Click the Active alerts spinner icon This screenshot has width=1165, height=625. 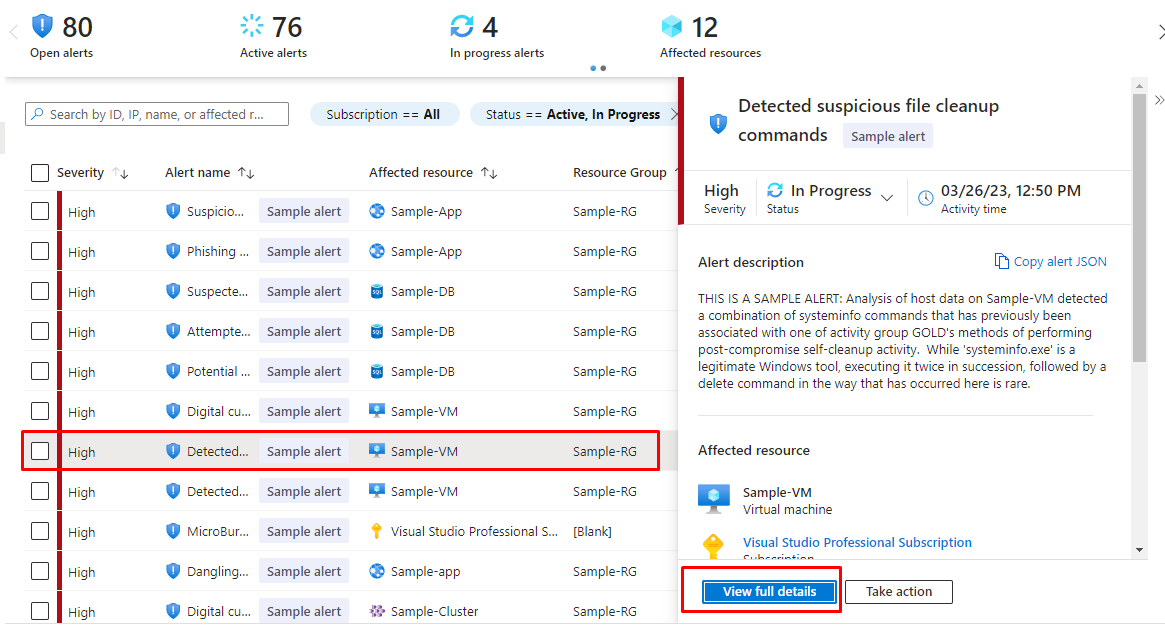(254, 26)
